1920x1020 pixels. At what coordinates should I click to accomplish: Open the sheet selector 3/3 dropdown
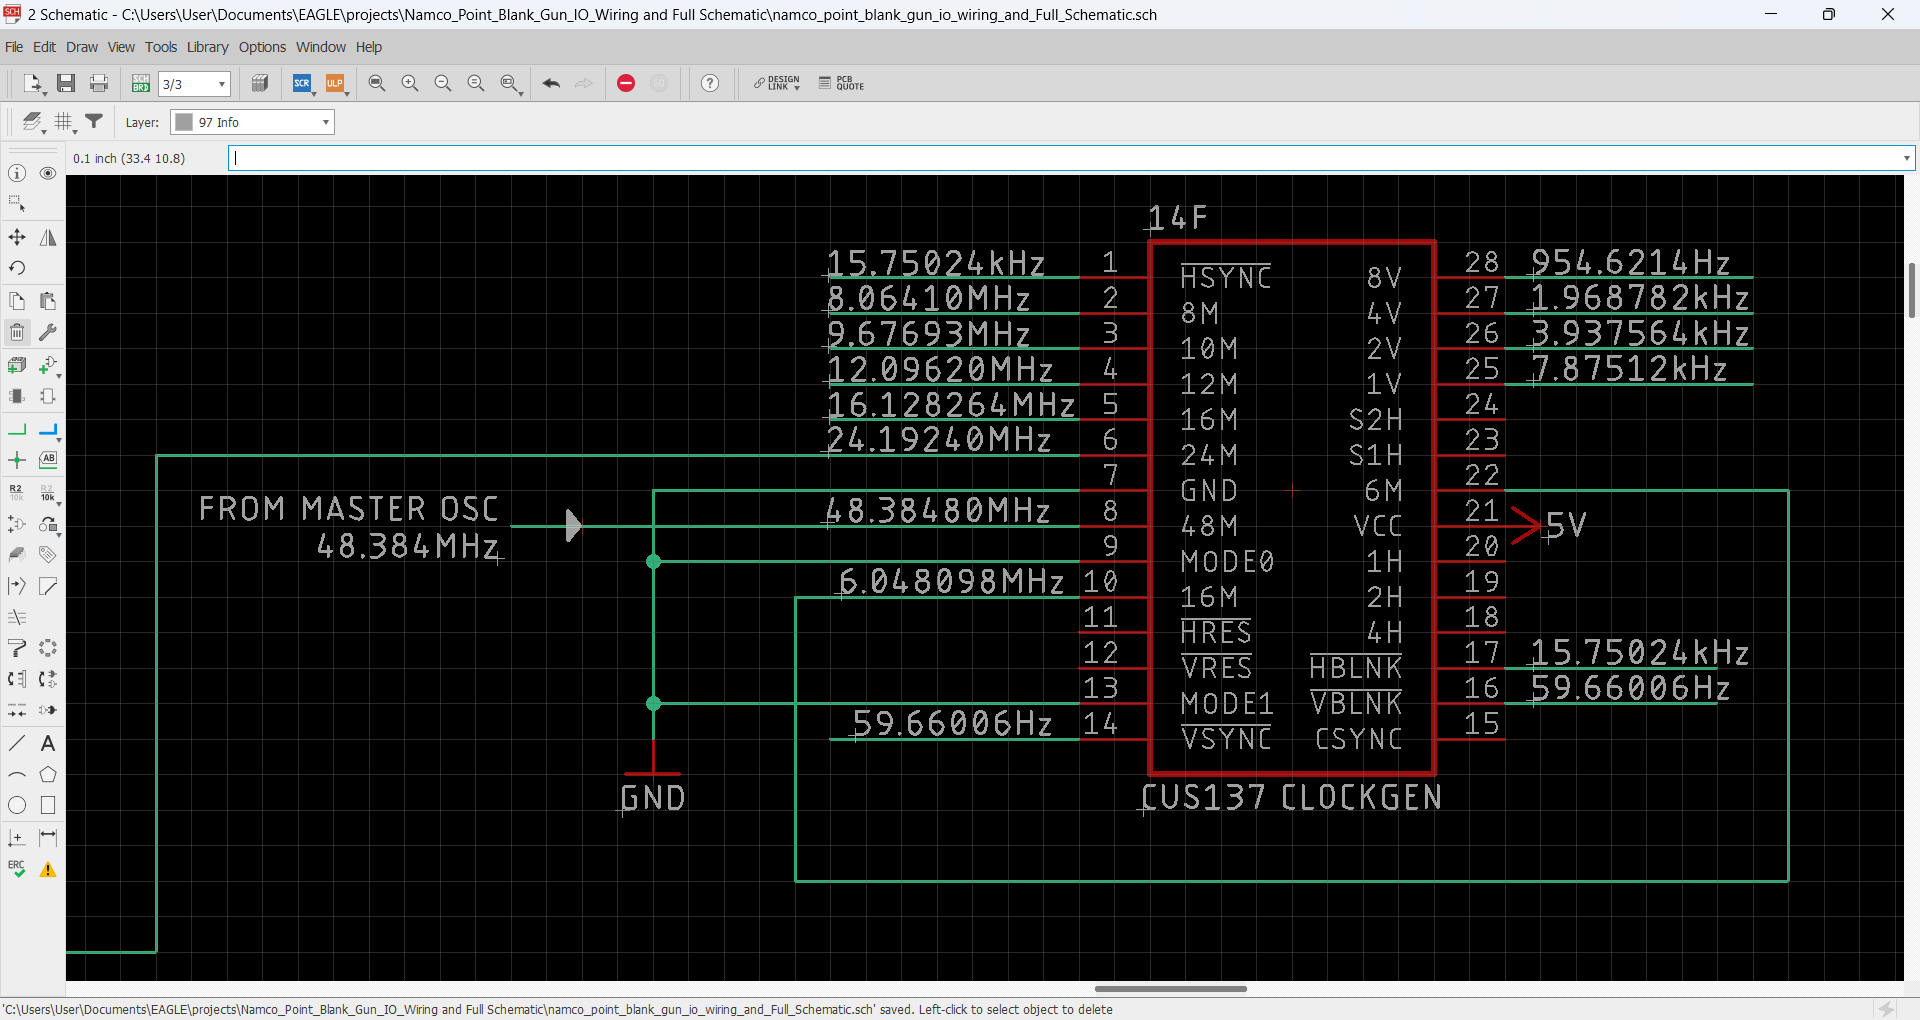pos(221,84)
